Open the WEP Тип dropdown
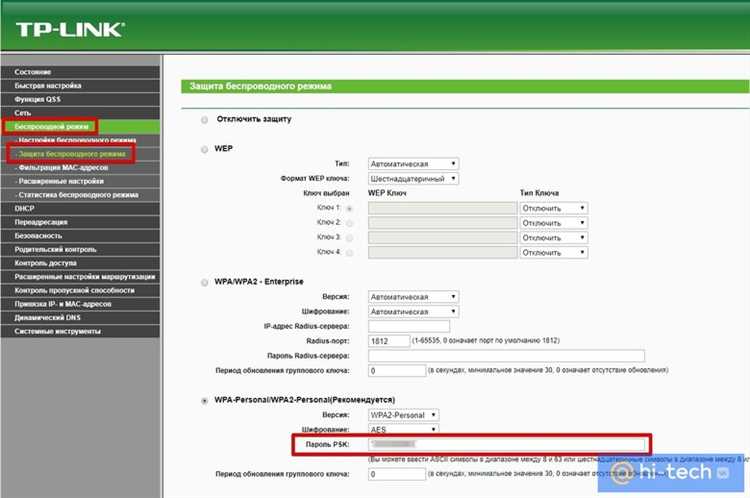Screen dimensions: 750x498 click(413, 164)
